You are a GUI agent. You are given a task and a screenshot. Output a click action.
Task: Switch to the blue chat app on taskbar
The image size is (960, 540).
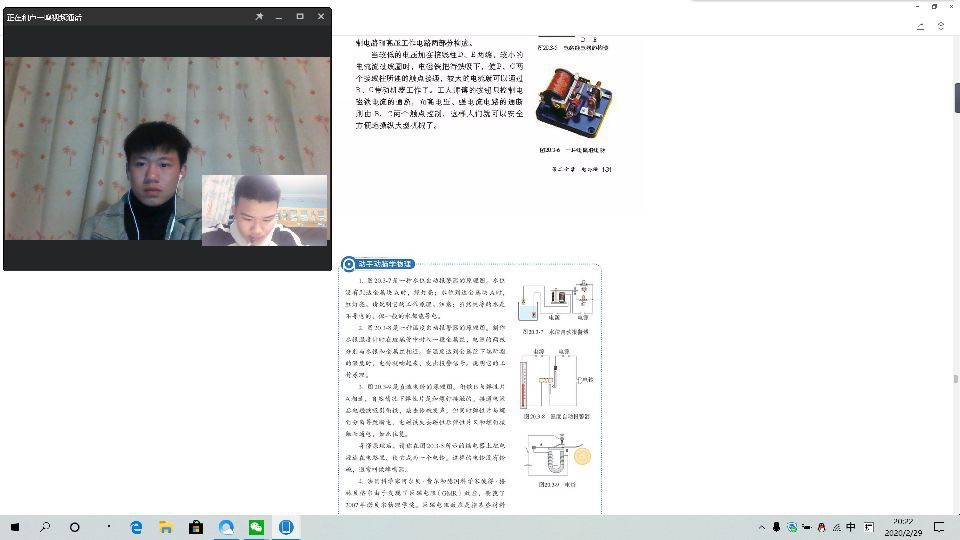(226, 527)
